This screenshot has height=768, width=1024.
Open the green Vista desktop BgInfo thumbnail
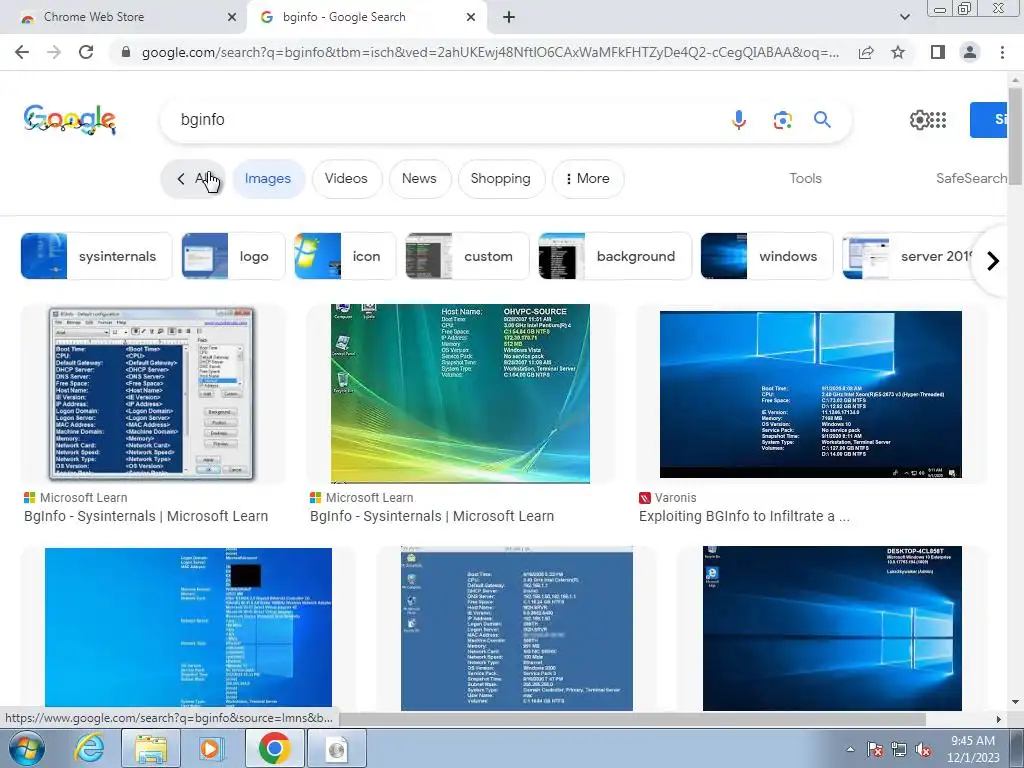[460, 394]
